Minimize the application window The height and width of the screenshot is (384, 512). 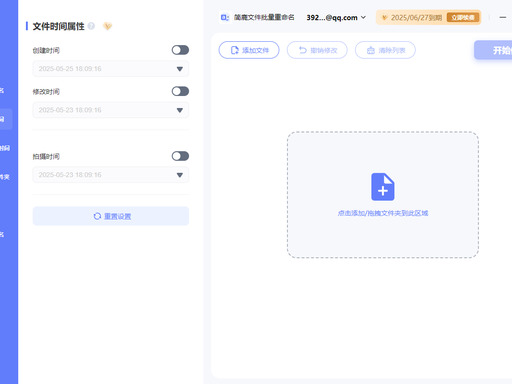[x=503, y=17]
